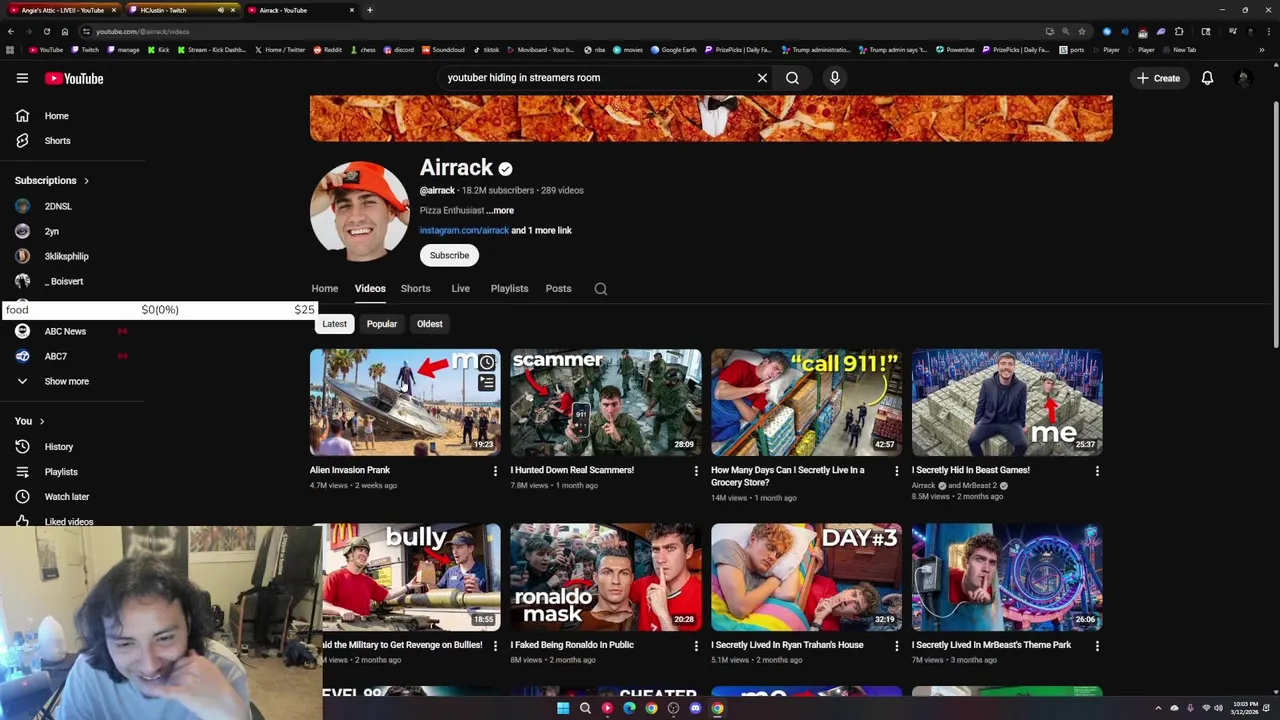Bookmark this page with the star icon
This screenshot has height=720, width=1280.
(x=1081, y=31)
